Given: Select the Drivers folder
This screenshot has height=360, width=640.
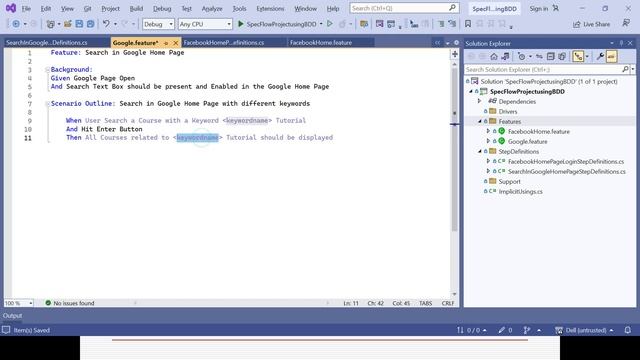Looking at the screenshot, I should 508,111.
